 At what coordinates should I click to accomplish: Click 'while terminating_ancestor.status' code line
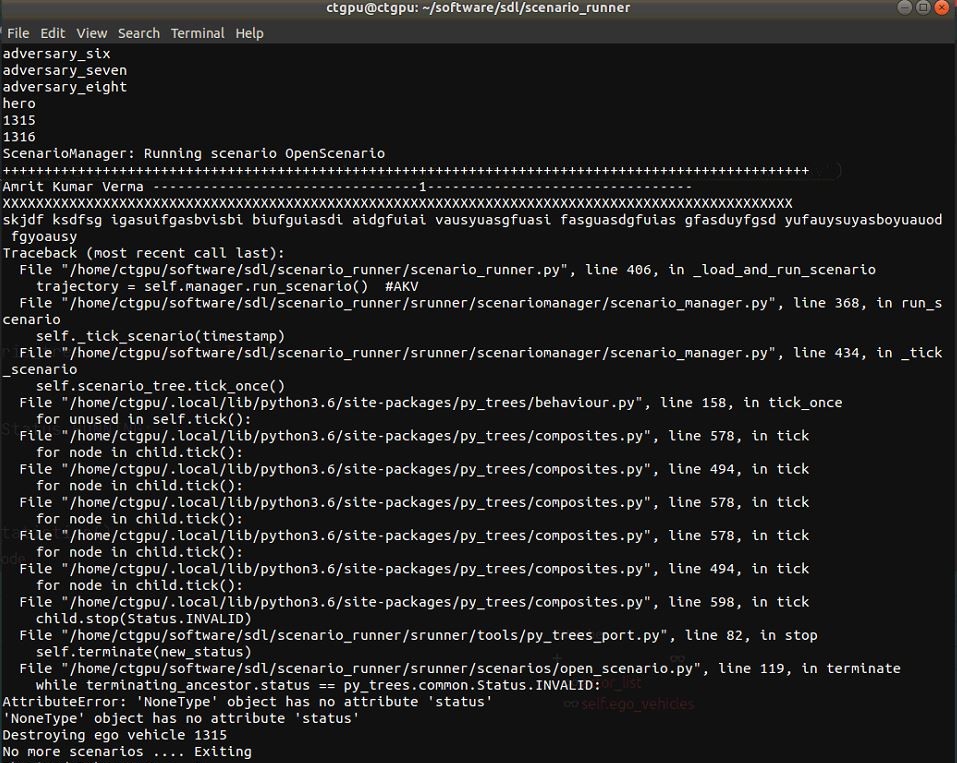[x=318, y=685]
